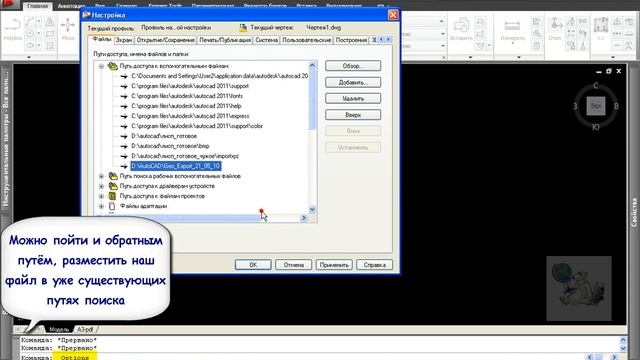The width and height of the screenshot is (640, 360).
Task: Click the Вверх button
Action: 353,115
